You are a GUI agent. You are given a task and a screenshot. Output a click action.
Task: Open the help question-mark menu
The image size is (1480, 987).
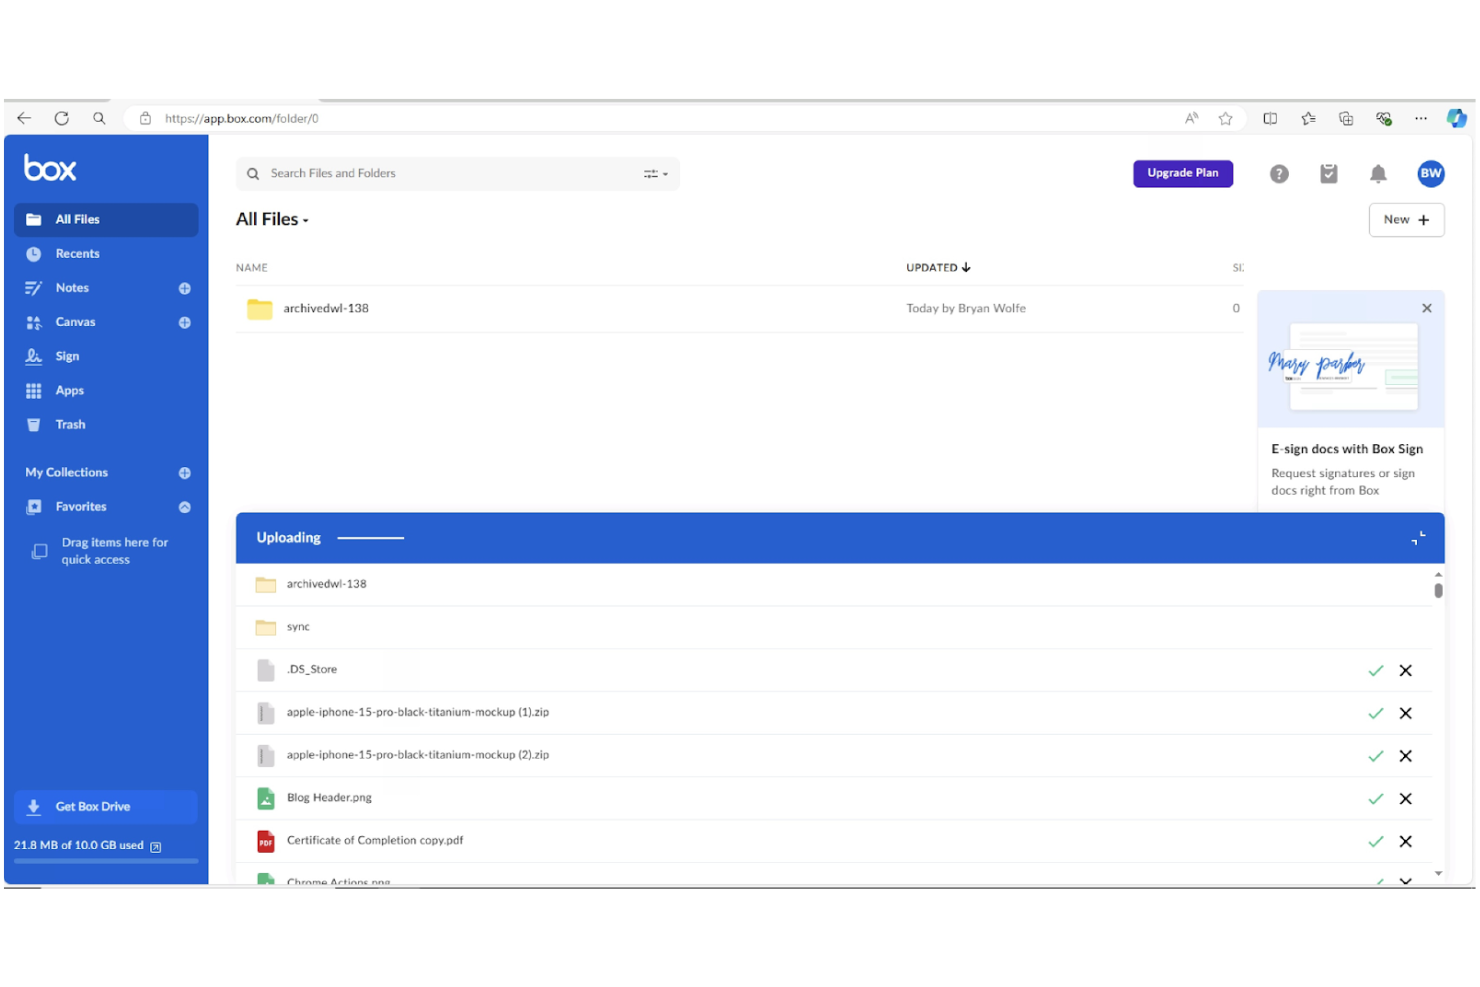pos(1279,173)
